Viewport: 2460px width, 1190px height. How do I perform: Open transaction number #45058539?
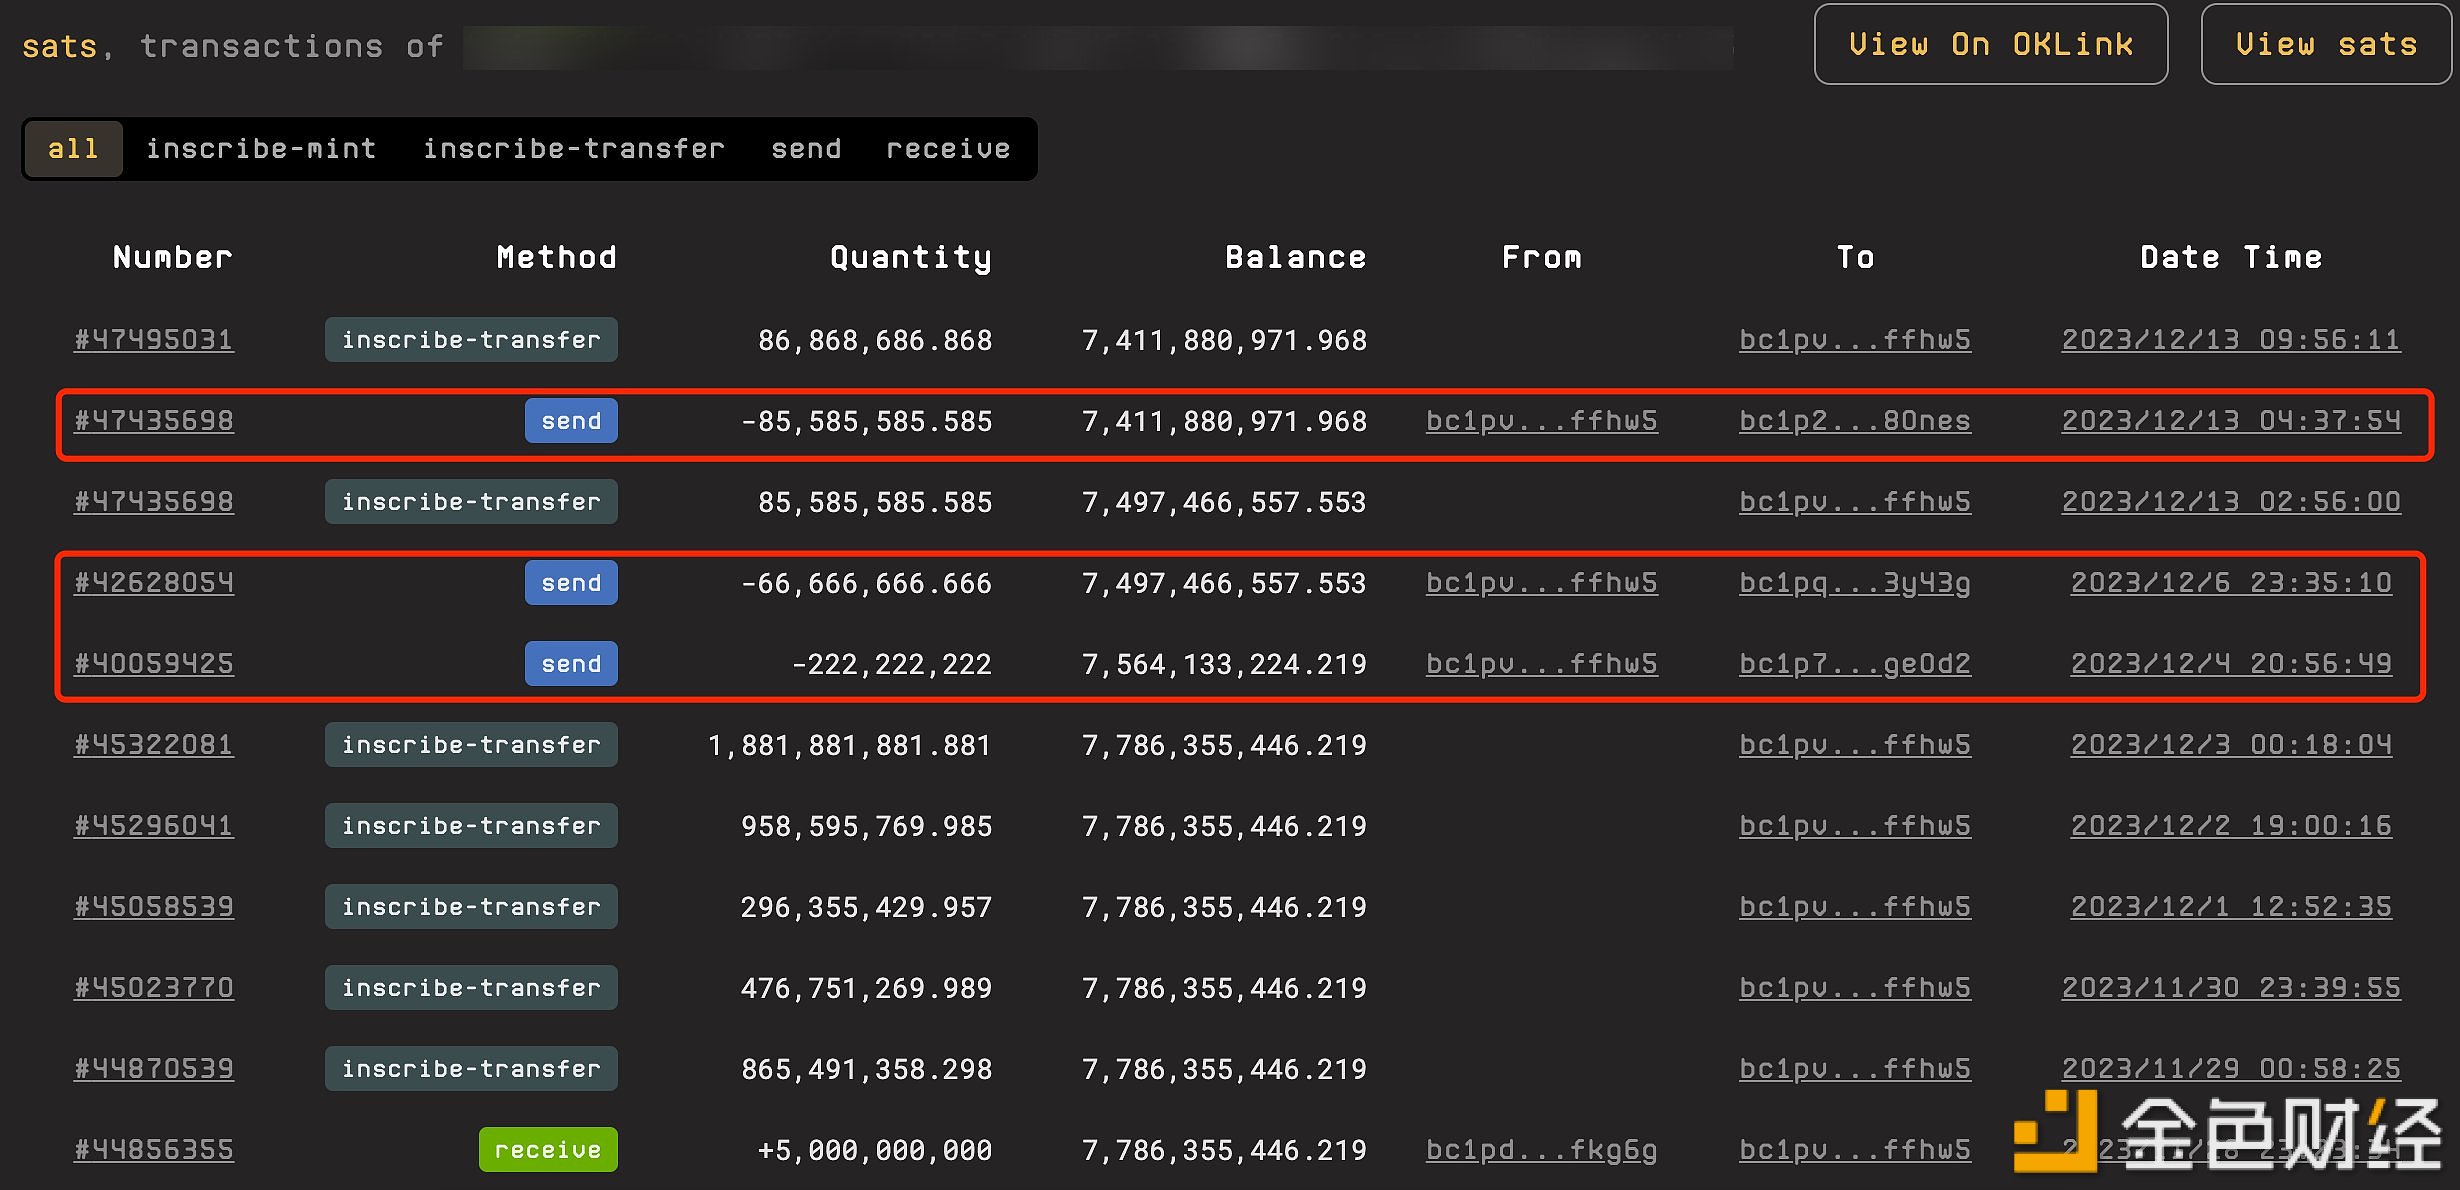(154, 907)
